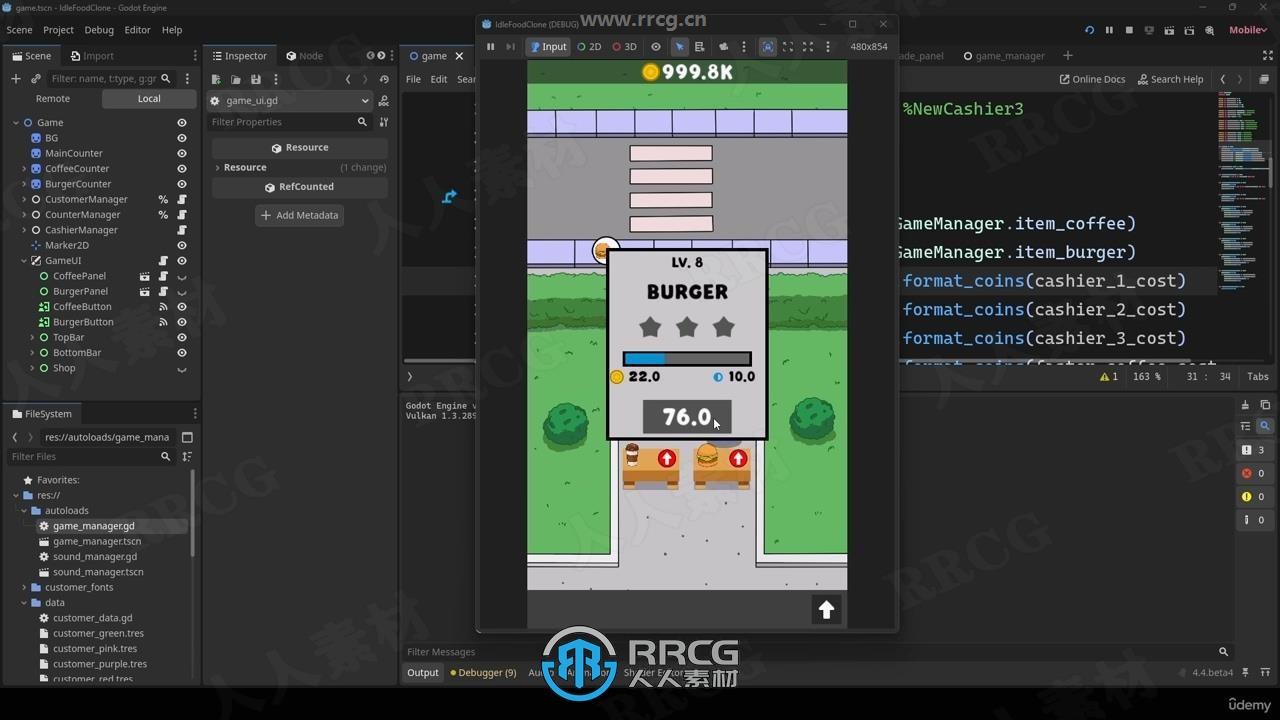Toggle selection visibility eye in game toolbar
The height and width of the screenshot is (720, 1280).
click(656, 47)
